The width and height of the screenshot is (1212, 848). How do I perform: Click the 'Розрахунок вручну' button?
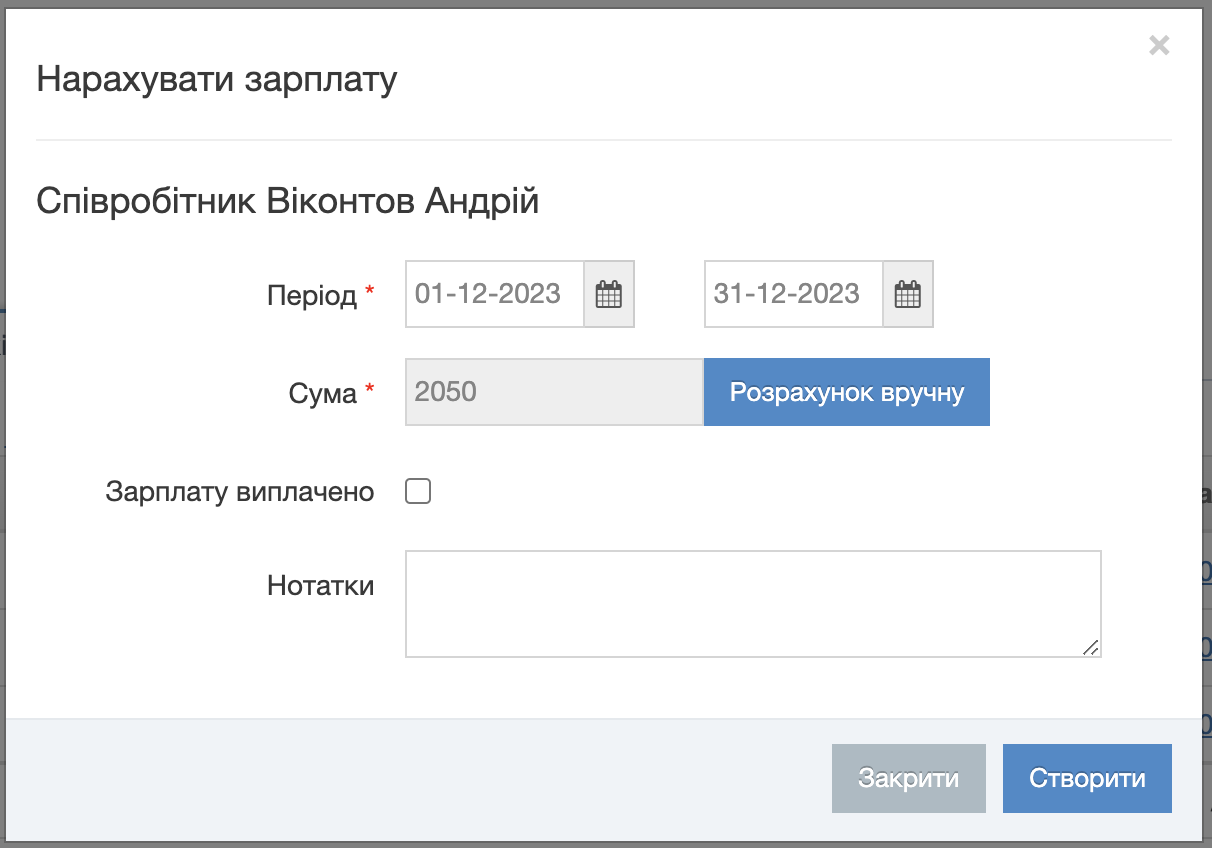coord(847,392)
